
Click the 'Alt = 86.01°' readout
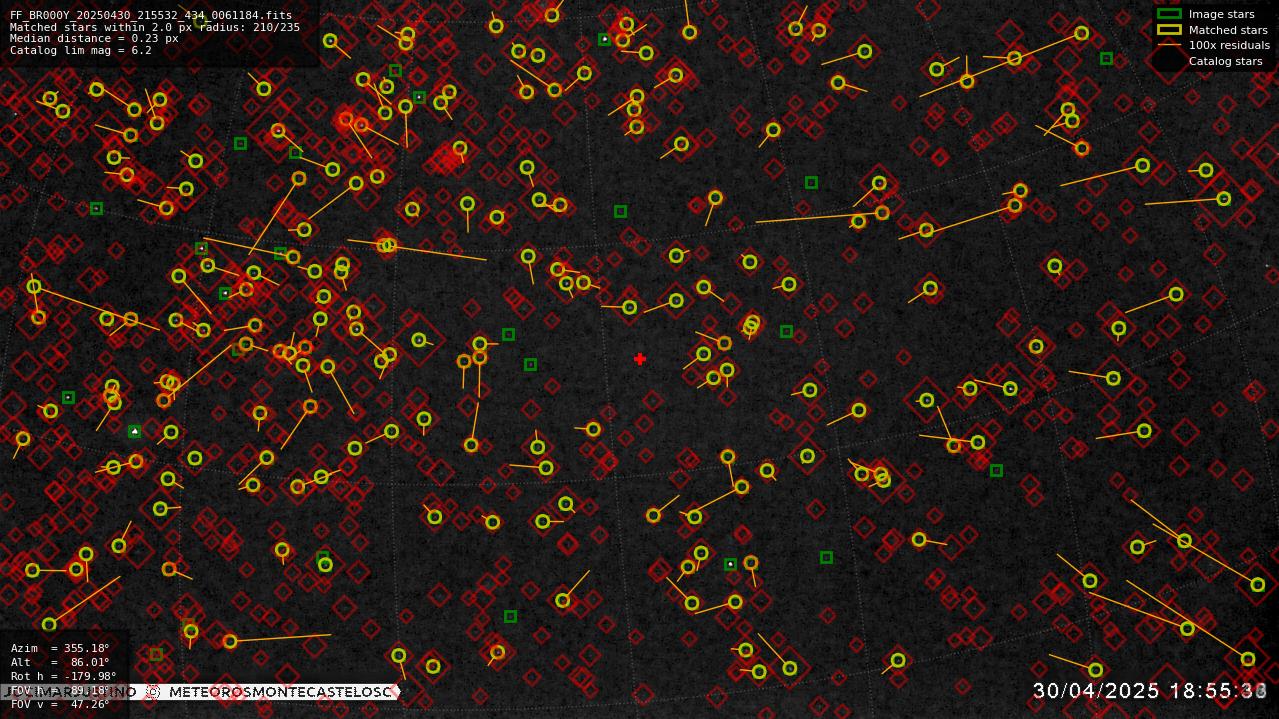click(60, 662)
